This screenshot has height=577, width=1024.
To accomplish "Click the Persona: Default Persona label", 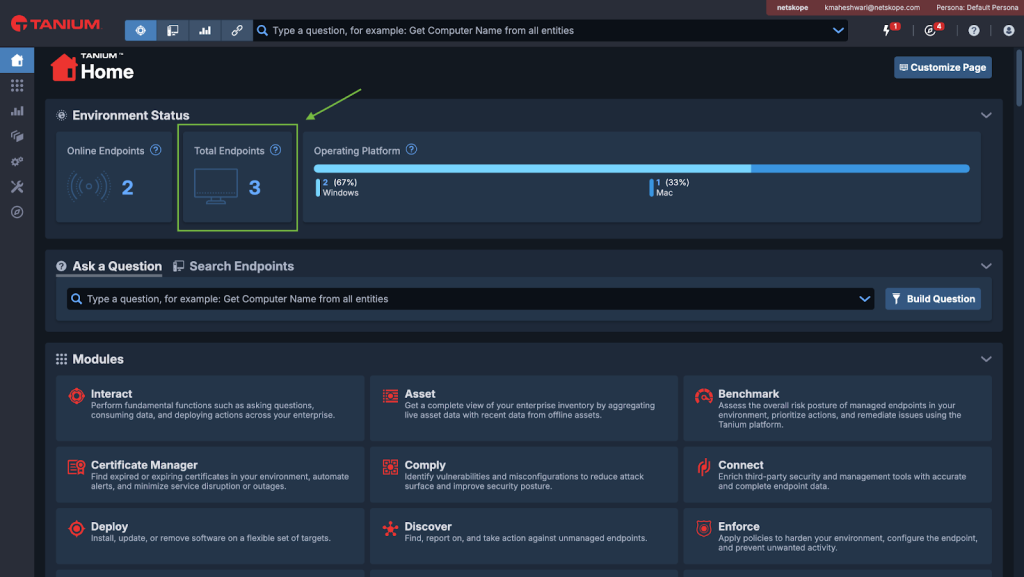I will pos(977,7).
